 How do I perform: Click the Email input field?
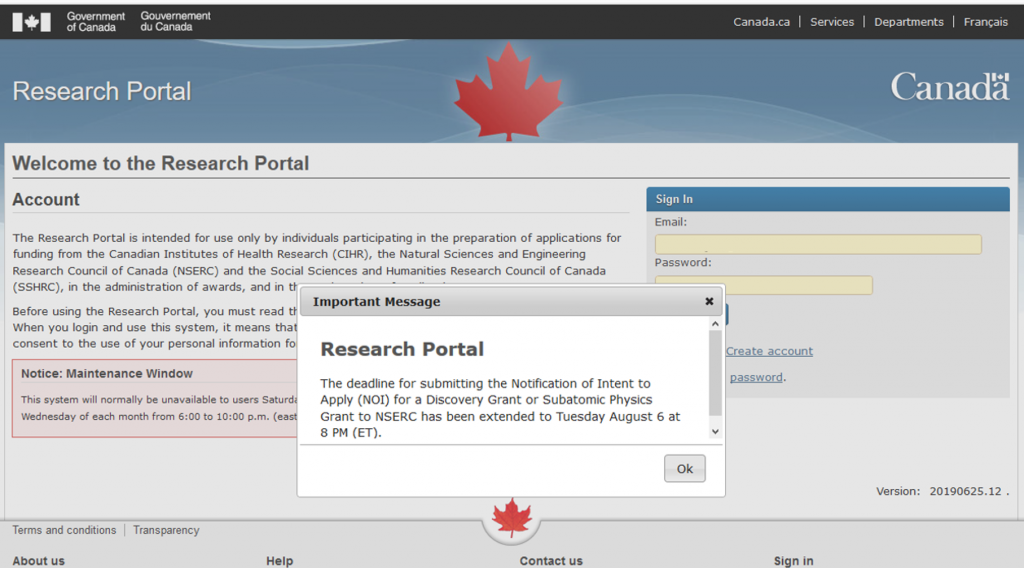[x=818, y=244]
